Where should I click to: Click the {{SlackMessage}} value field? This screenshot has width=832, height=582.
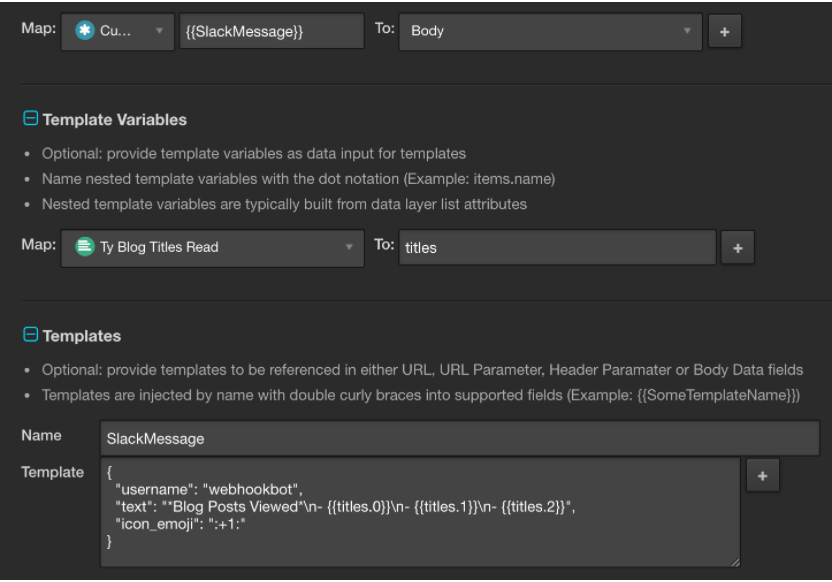click(271, 31)
